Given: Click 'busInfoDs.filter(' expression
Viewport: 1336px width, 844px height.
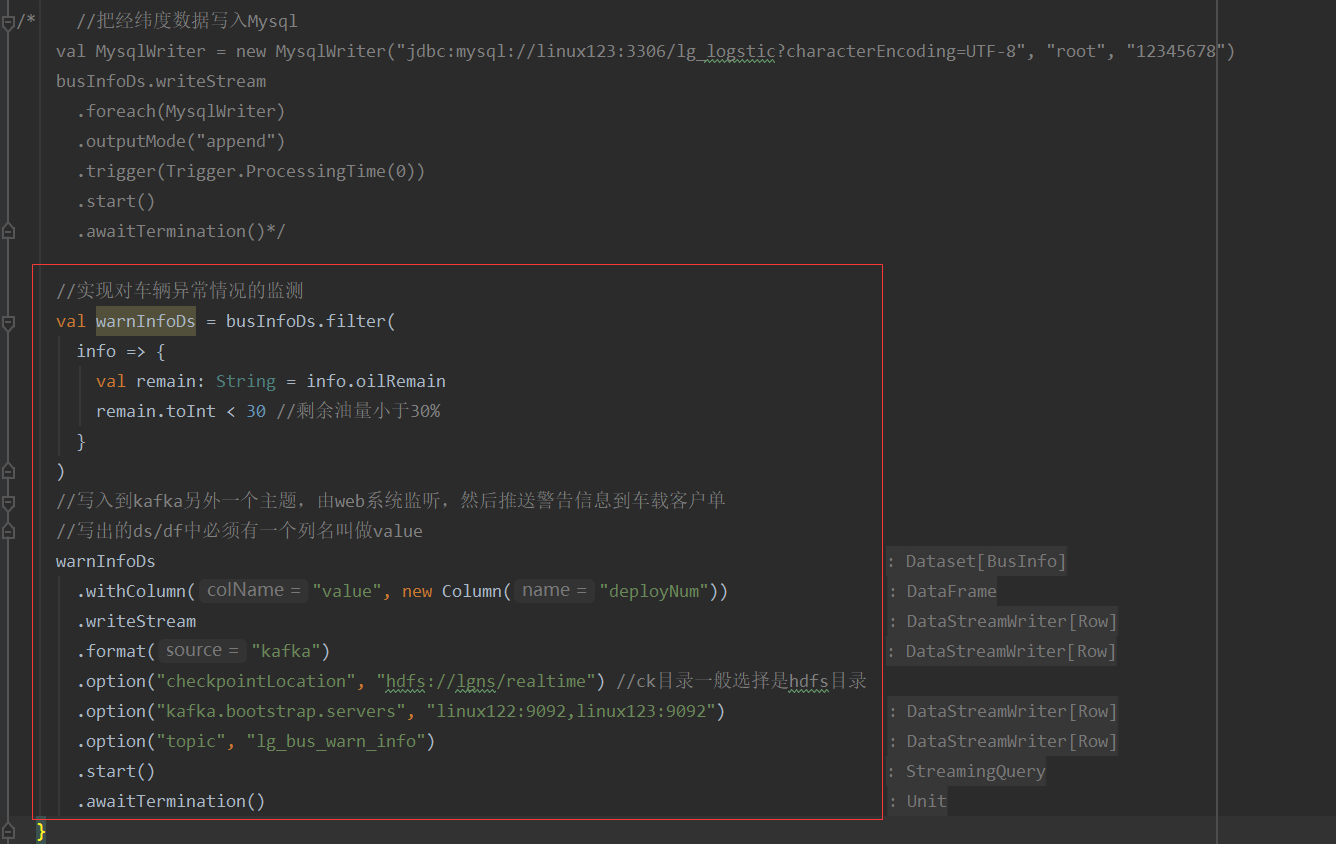Looking at the screenshot, I should [311, 321].
